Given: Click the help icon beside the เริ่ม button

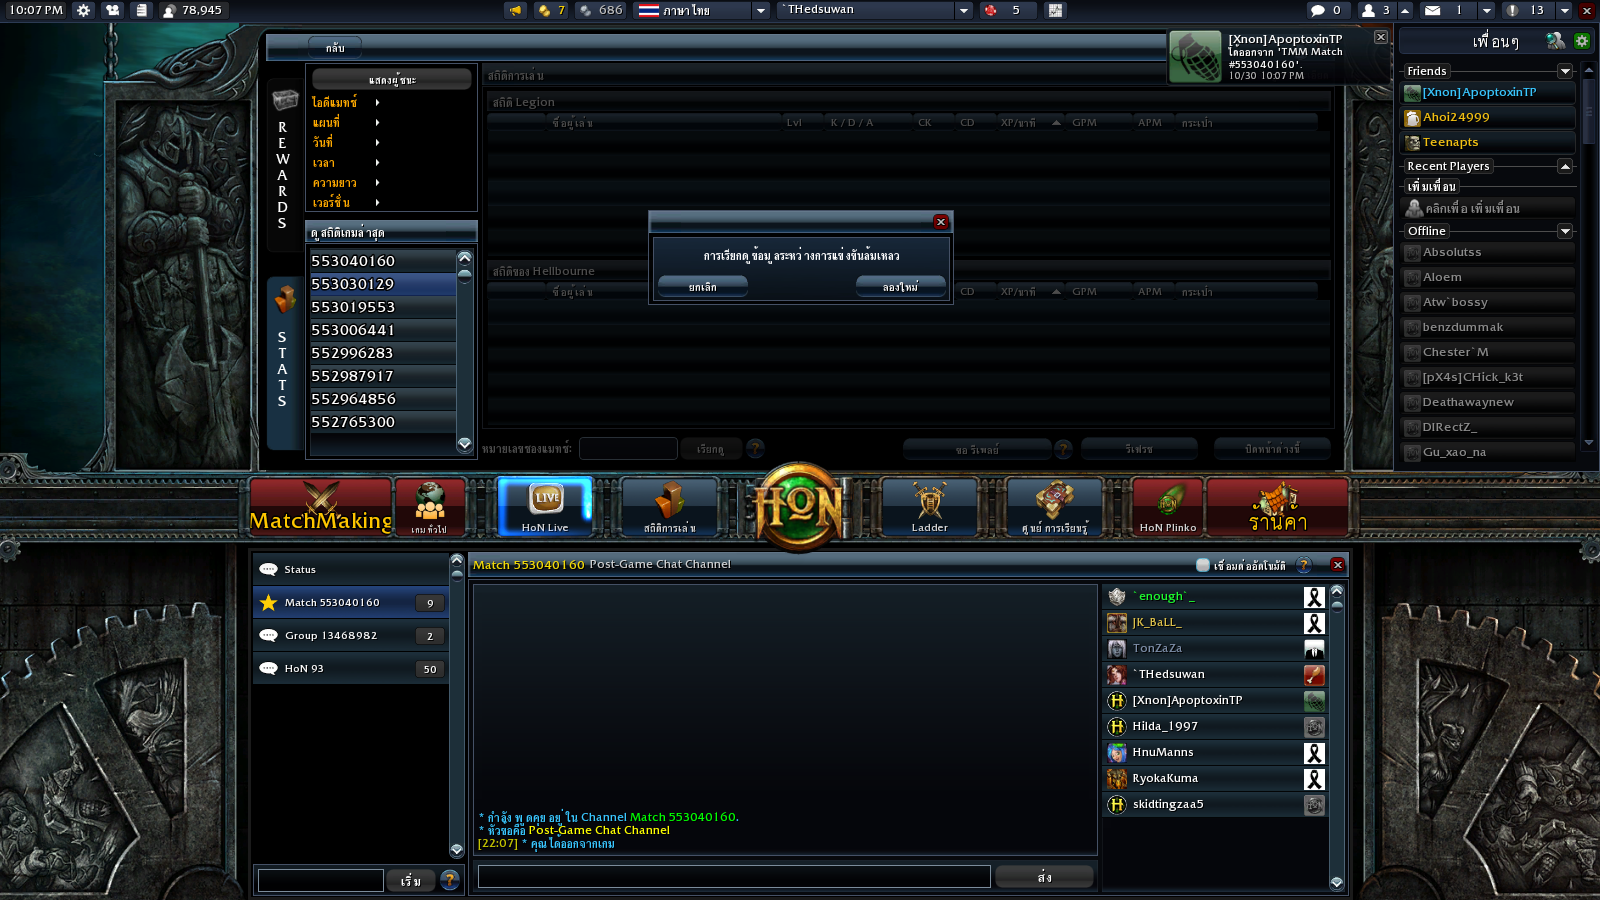Looking at the screenshot, I should click(x=450, y=880).
